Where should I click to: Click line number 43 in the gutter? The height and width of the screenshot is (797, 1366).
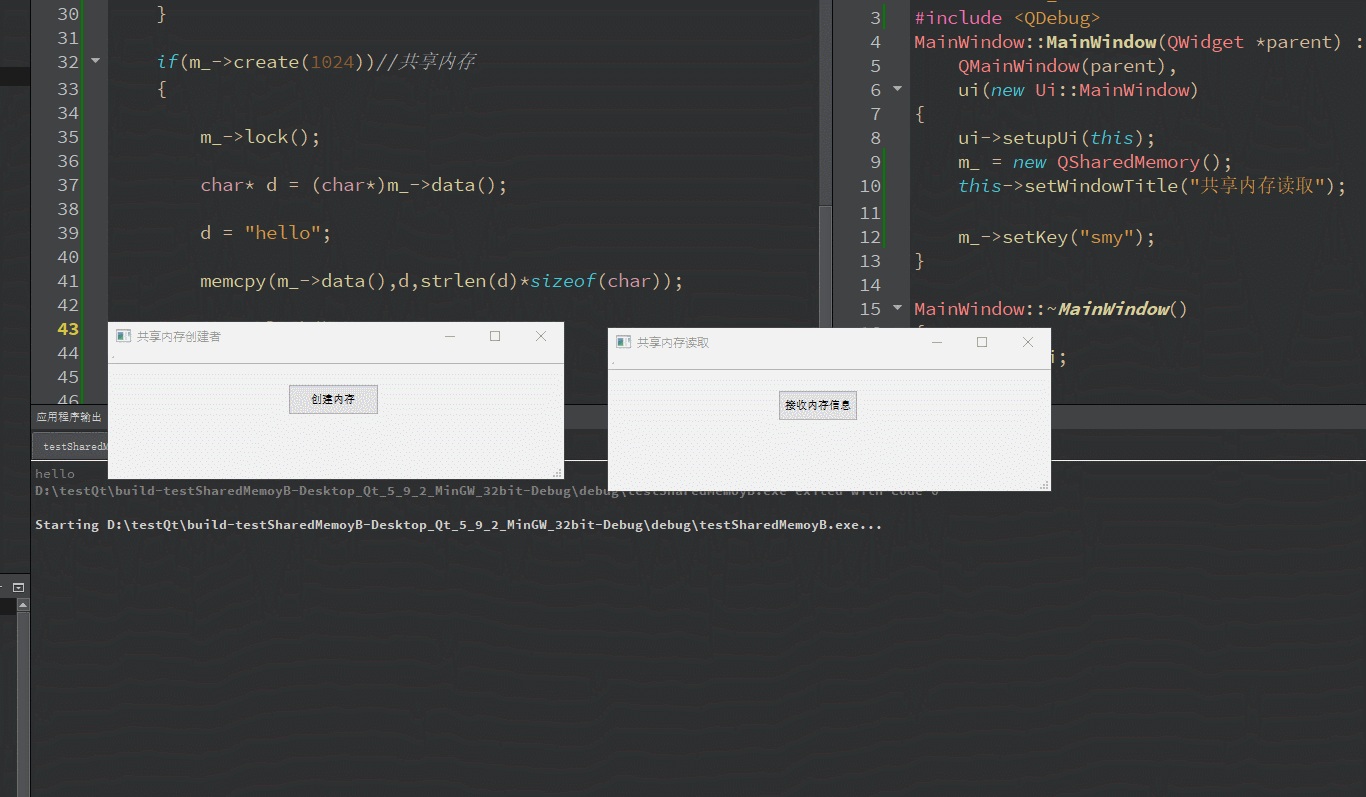[66, 328]
